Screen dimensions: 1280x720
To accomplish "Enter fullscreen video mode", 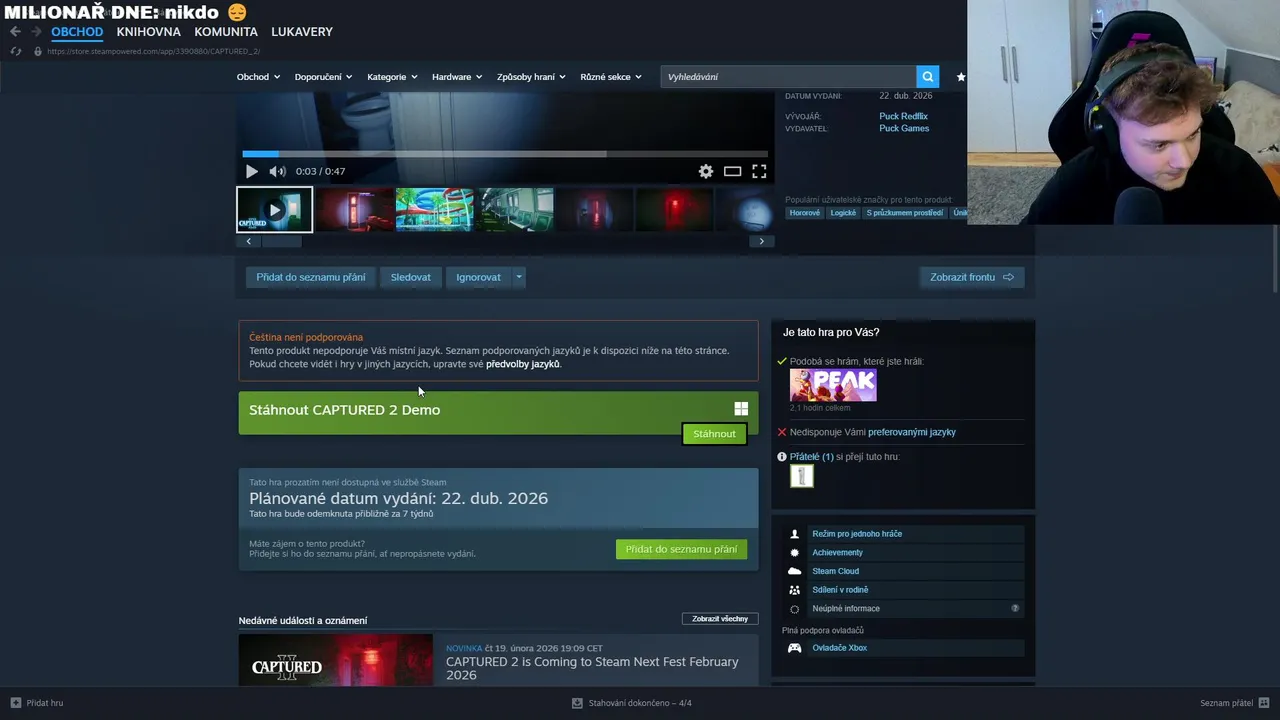I will [759, 171].
